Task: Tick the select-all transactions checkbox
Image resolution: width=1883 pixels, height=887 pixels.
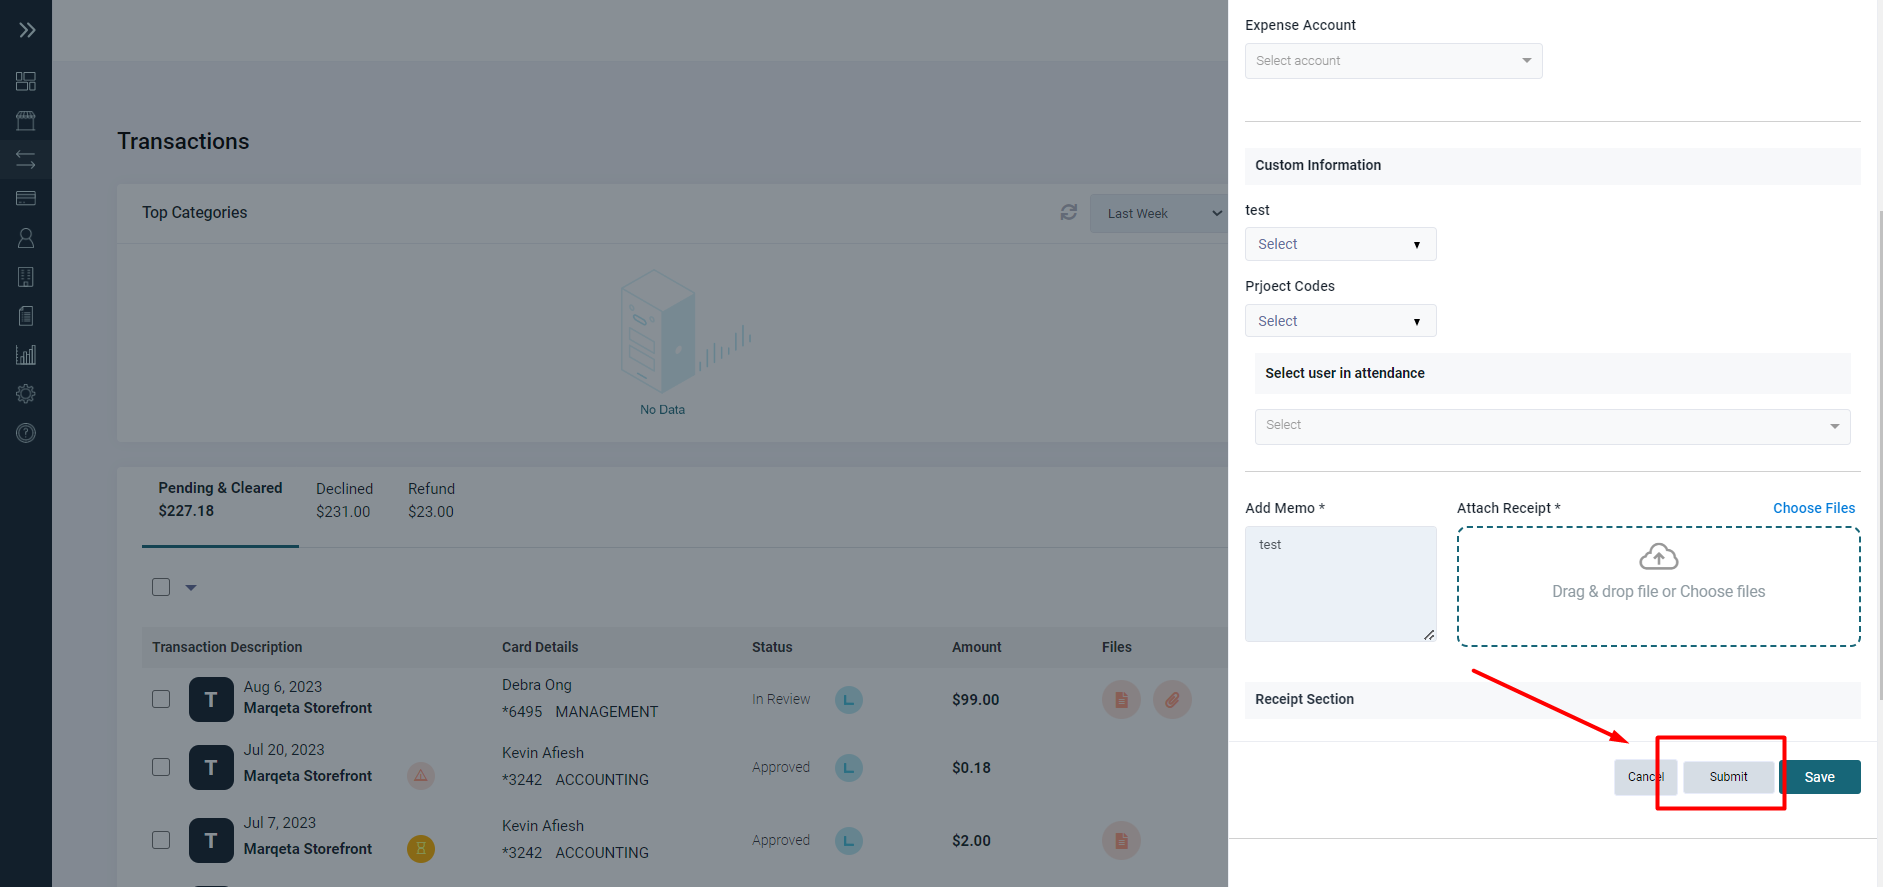Action: pos(161,587)
